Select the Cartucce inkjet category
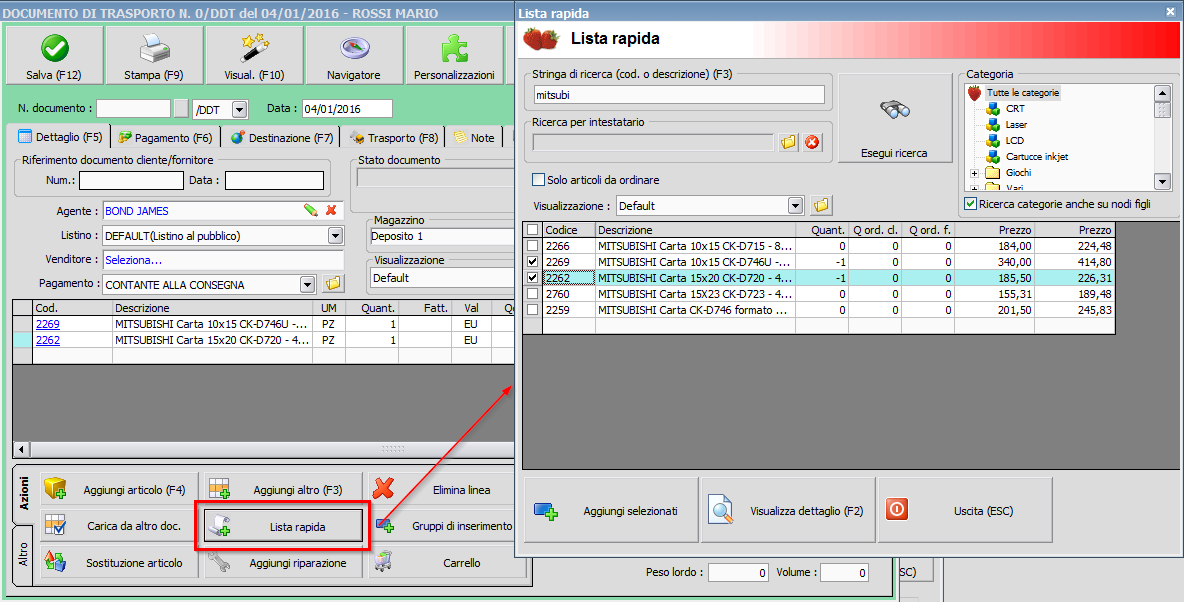The image size is (1184, 602). click(1037, 156)
